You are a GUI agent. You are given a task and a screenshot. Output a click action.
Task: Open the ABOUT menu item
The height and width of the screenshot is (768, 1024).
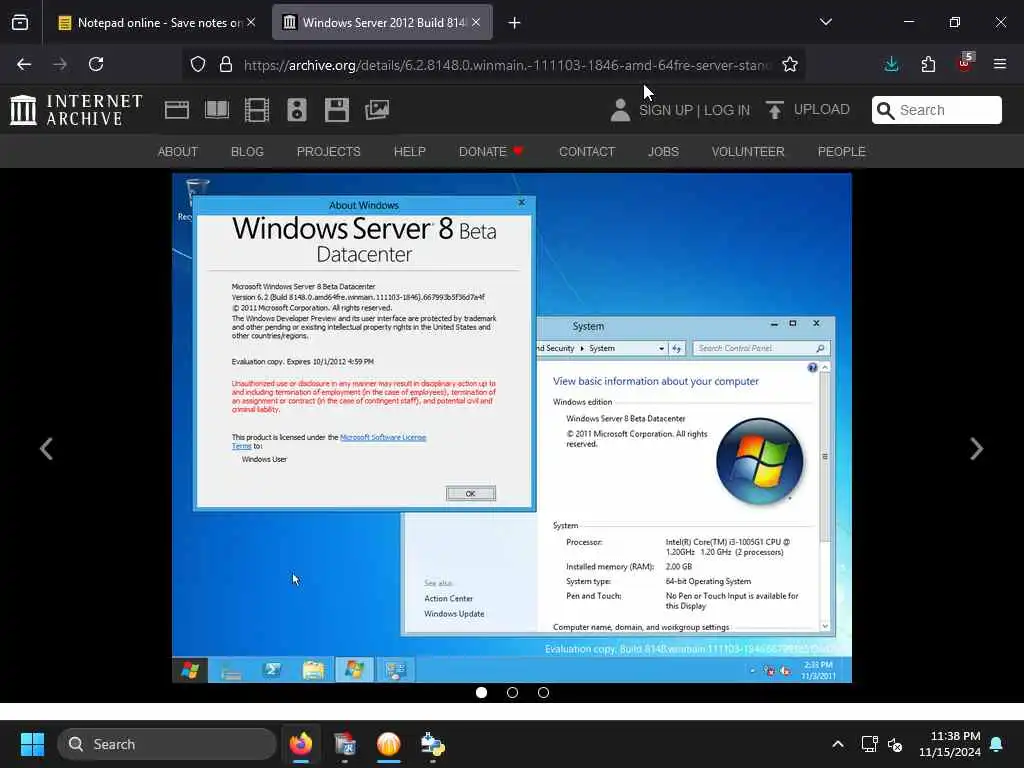click(x=178, y=152)
